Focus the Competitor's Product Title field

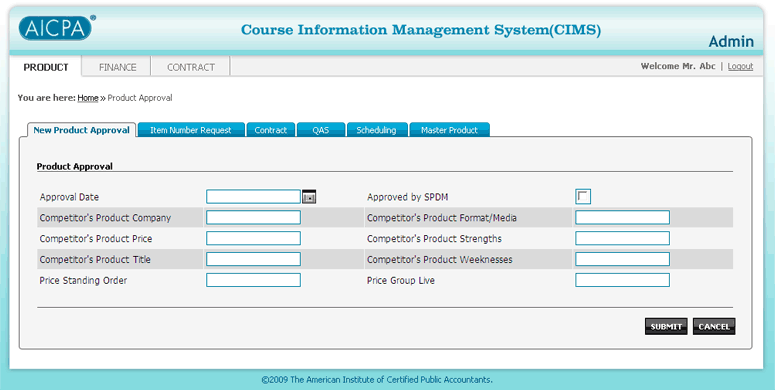(253, 259)
